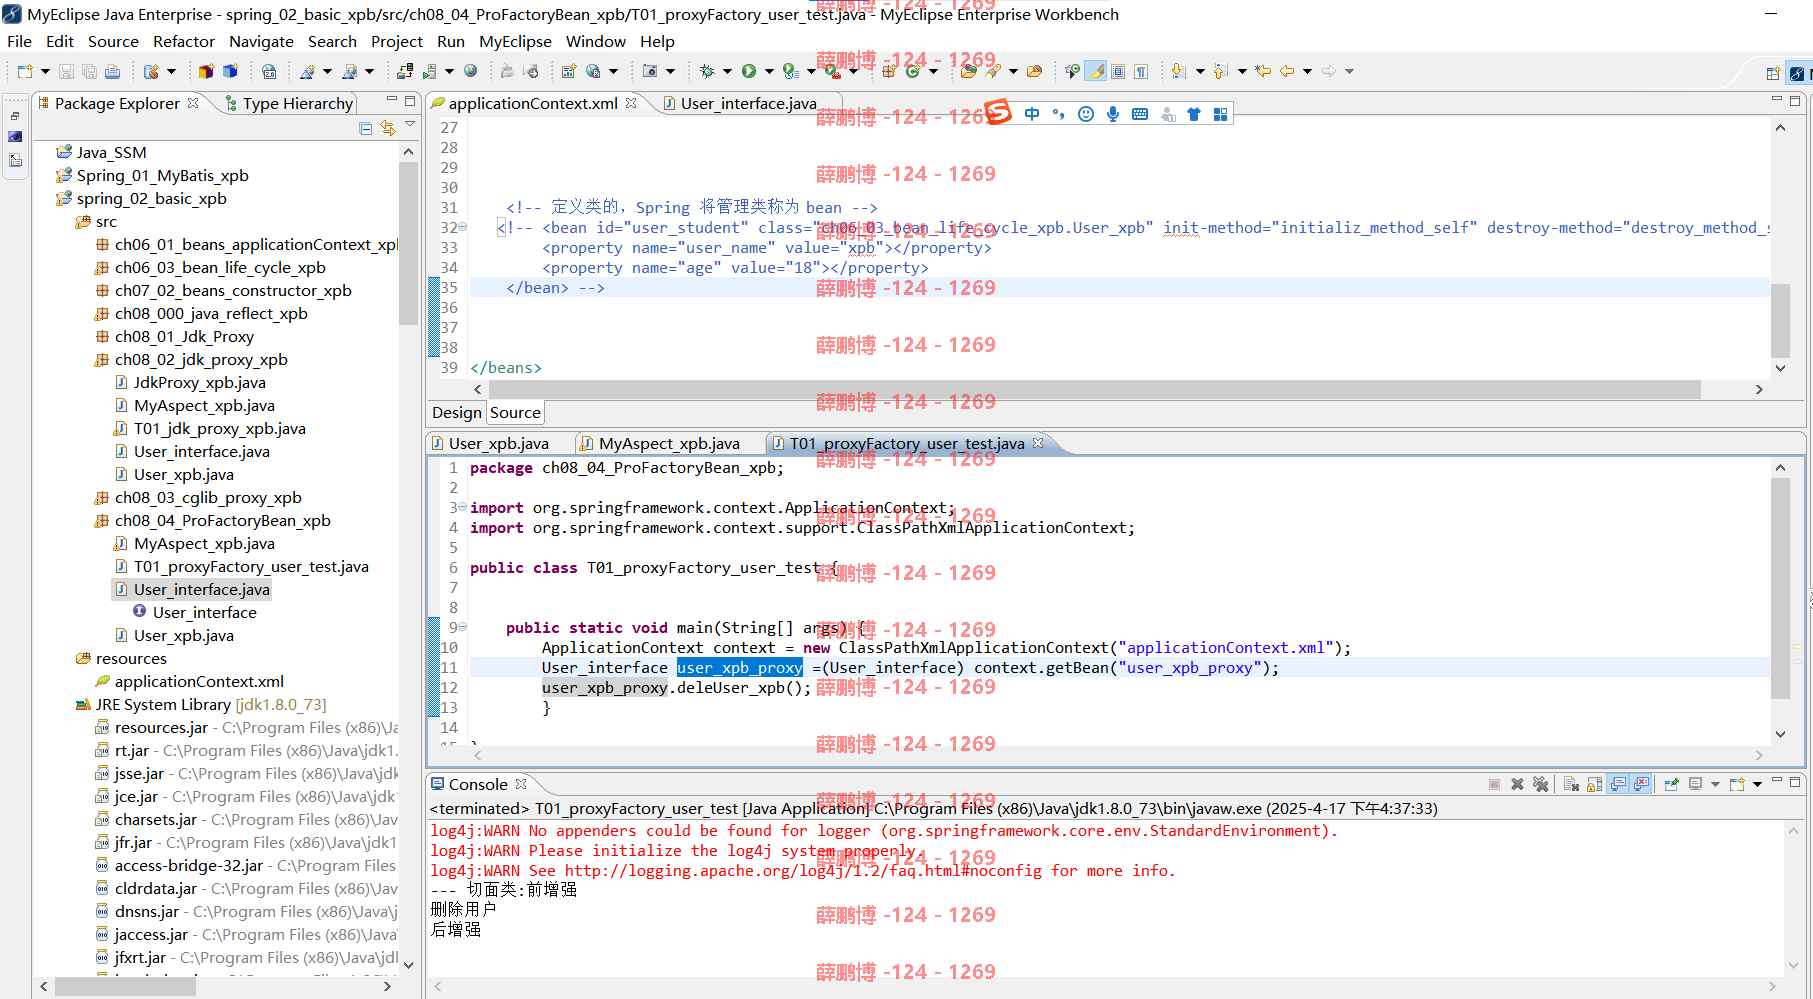This screenshot has height=999, width=1813.
Task: Click Package Explorer horizontal scrollbar thumb
Action: coord(125,986)
